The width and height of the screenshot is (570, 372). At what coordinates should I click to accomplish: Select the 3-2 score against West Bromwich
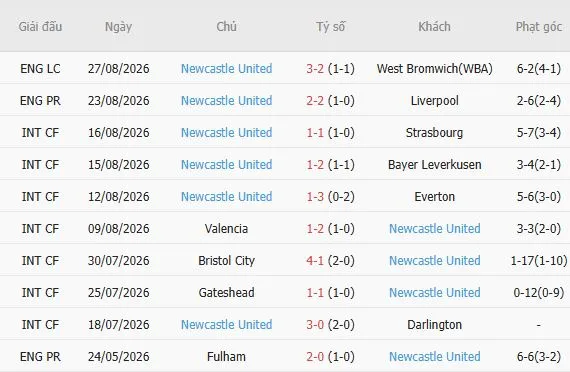pyautogui.click(x=315, y=68)
